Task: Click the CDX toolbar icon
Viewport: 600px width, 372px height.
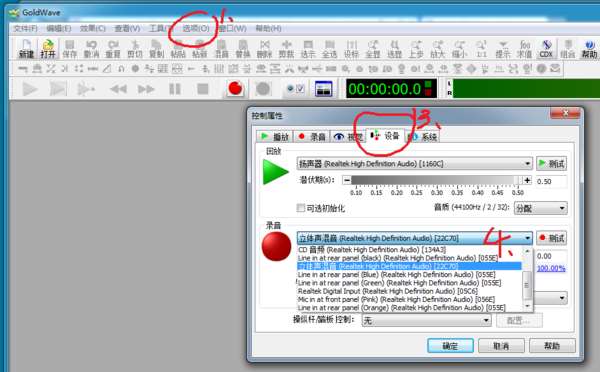Action: pos(546,49)
